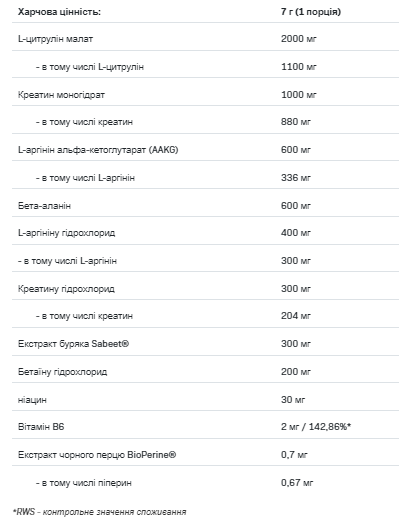
Task: Click 'Бетаїну гідрохлорид' ingredient label
Action: coord(62,372)
